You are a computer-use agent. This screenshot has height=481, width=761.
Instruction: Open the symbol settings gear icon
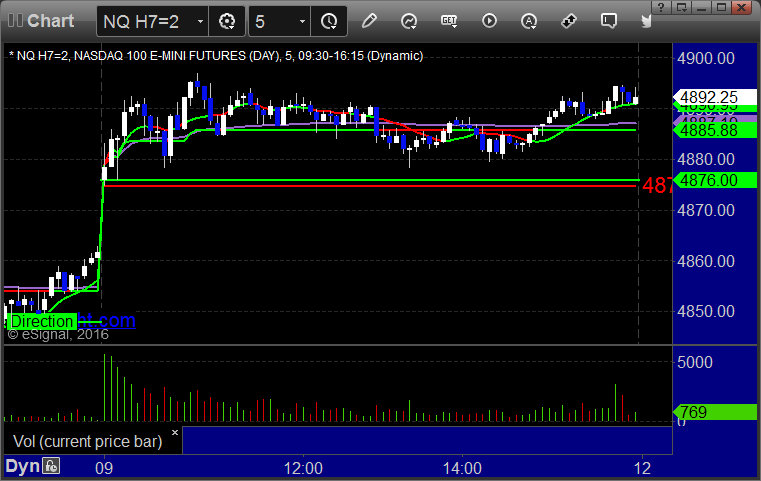coord(227,21)
